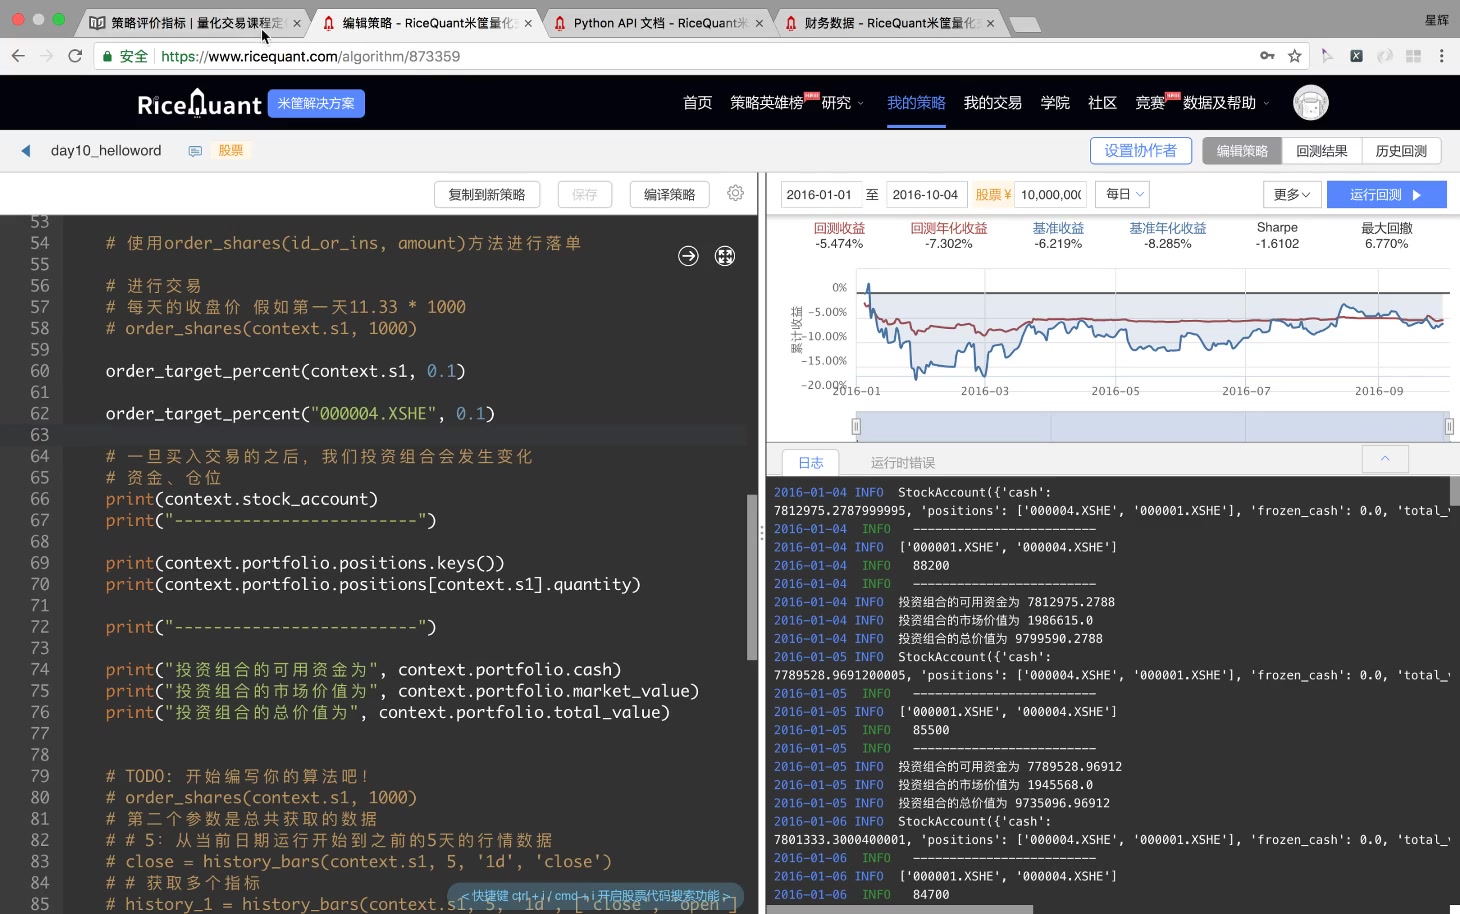Click the 回测收益 -5.474% metric
This screenshot has width=1460, height=914.
[839, 236]
